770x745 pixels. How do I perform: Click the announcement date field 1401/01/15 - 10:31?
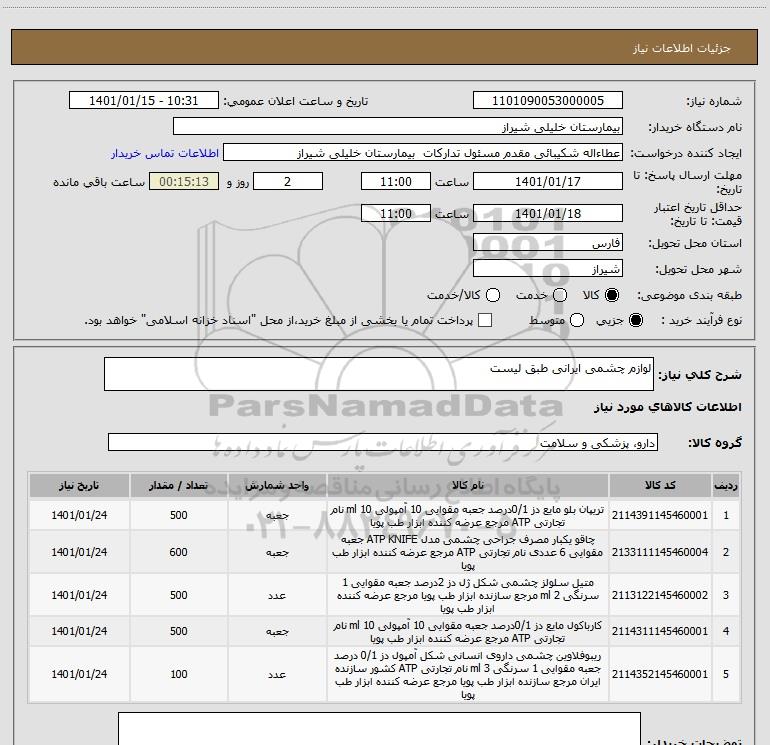coord(144,101)
